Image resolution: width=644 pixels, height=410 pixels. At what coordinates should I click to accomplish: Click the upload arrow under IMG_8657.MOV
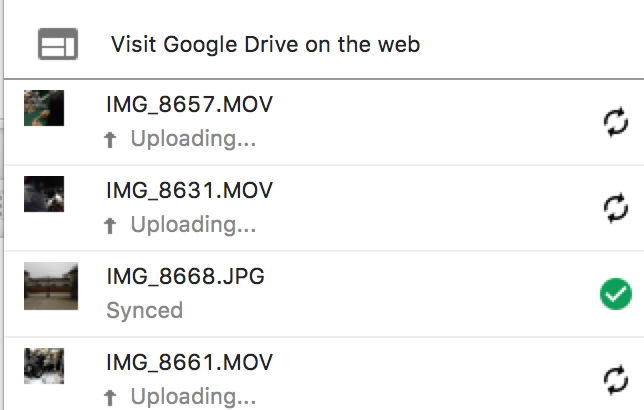point(112,140)
